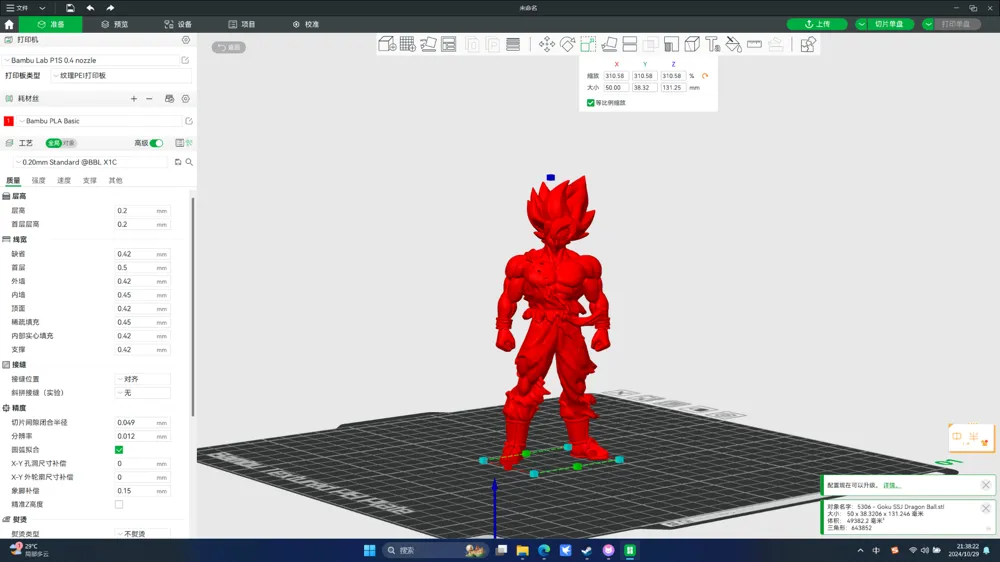Screen dimensions: 1000x562
Task: Open the Assembly view puzzle icon
Action: point(808,44)
